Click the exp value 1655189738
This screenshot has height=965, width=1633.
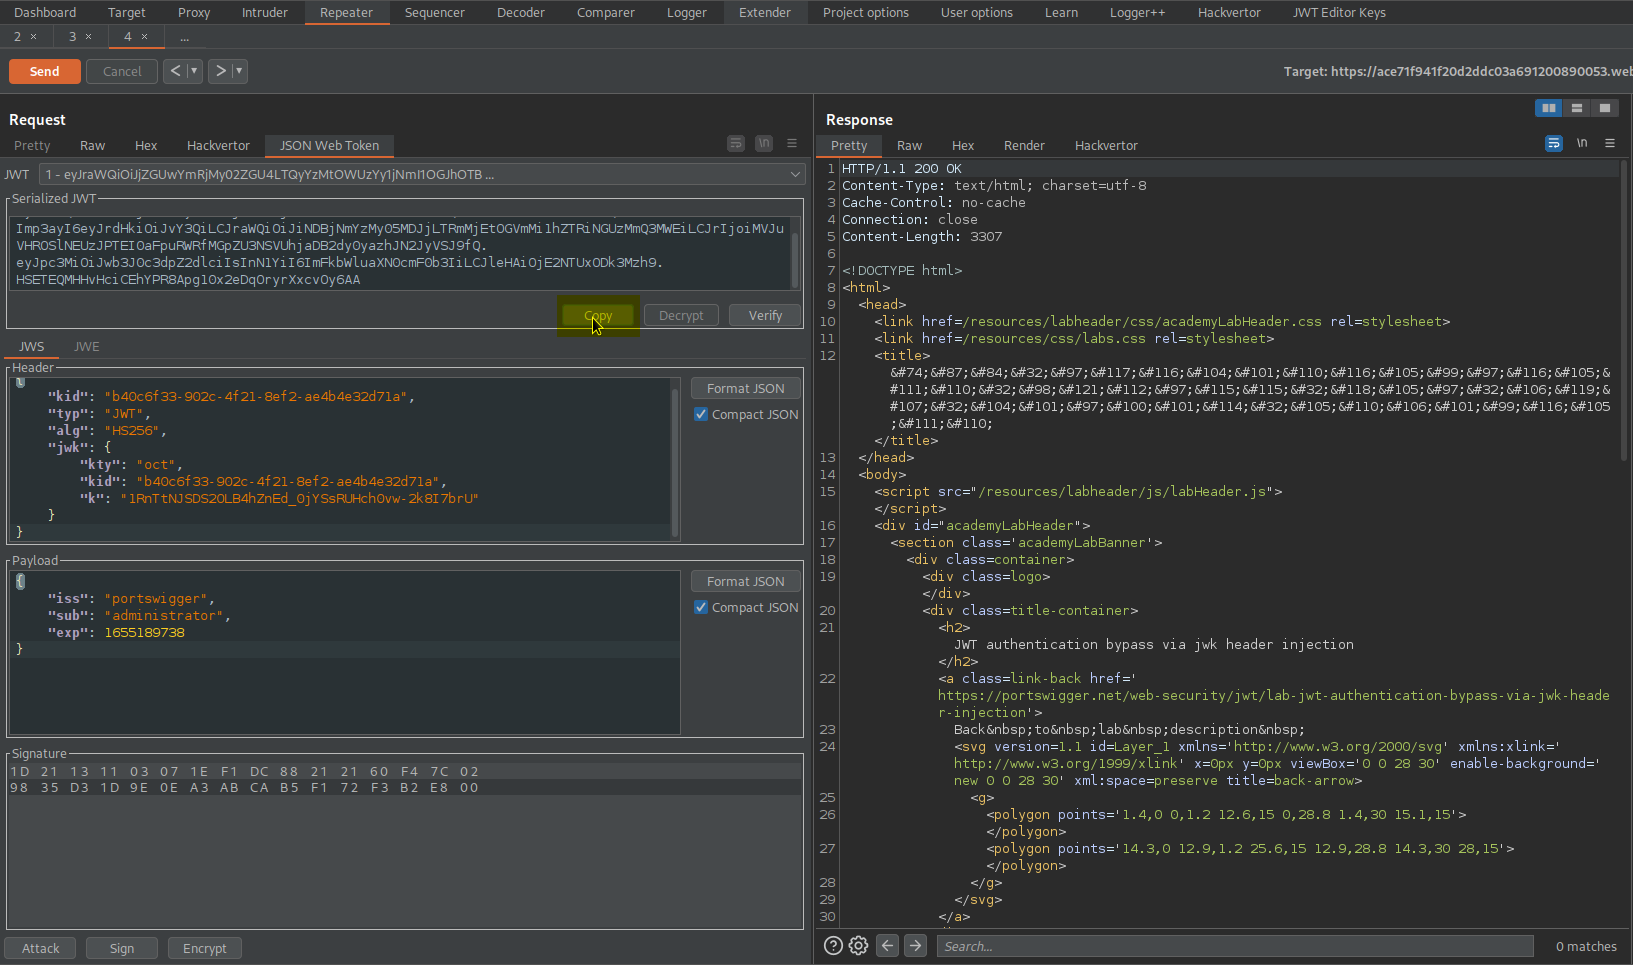144,632
